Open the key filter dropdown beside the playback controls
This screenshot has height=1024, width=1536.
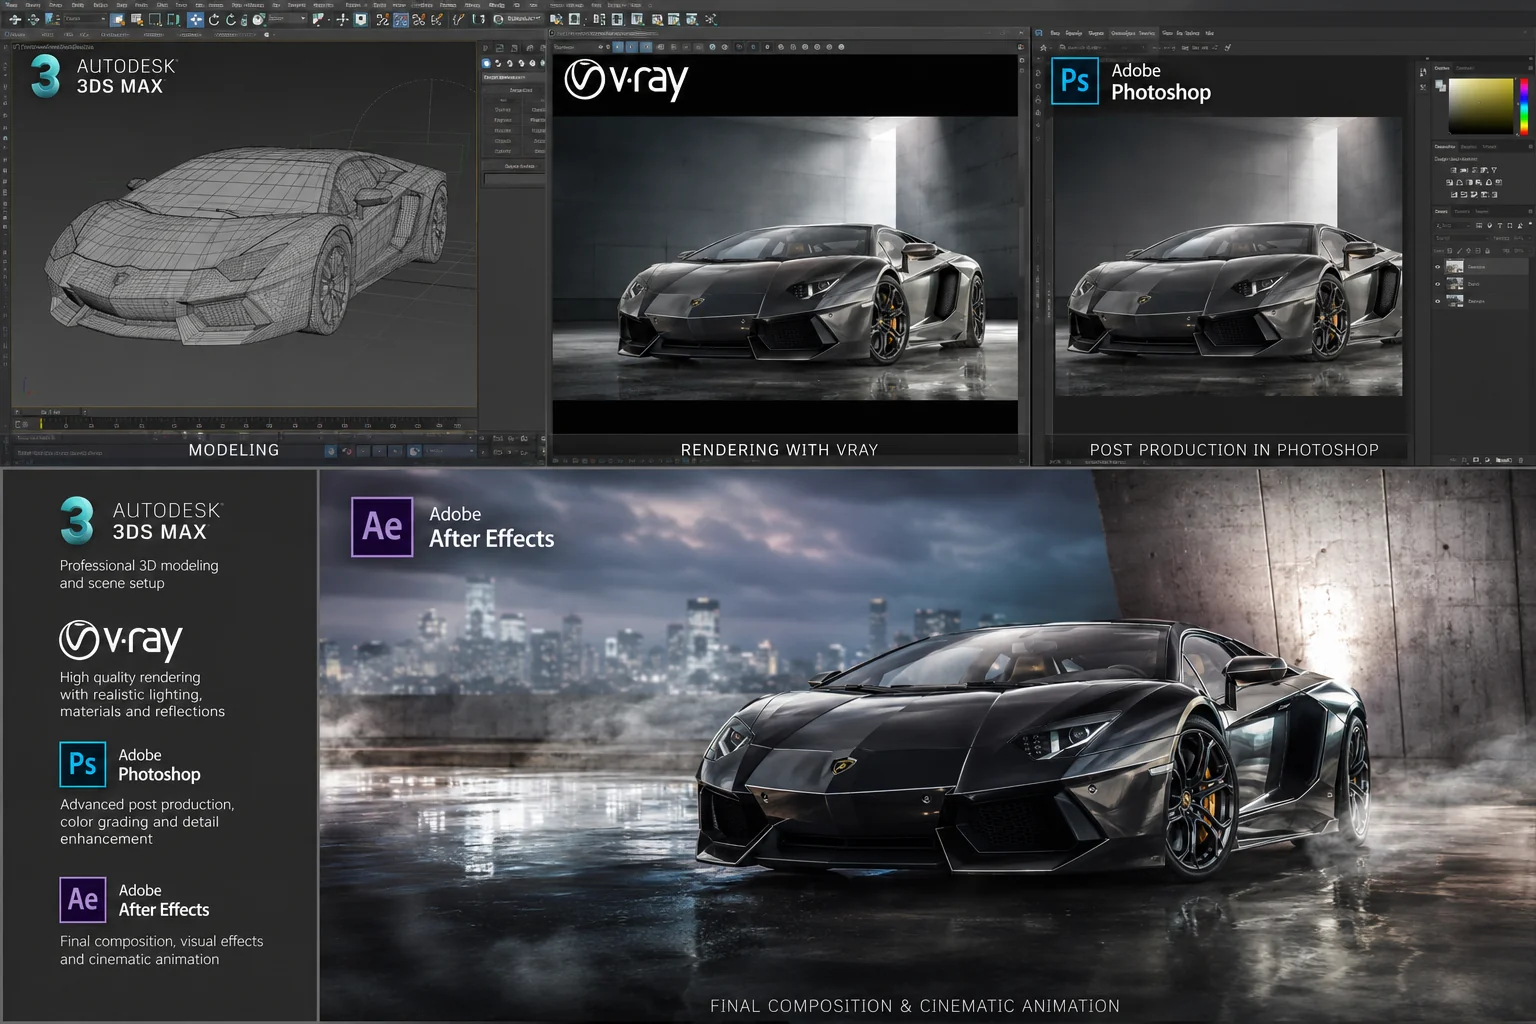click(x=451, y=451)
